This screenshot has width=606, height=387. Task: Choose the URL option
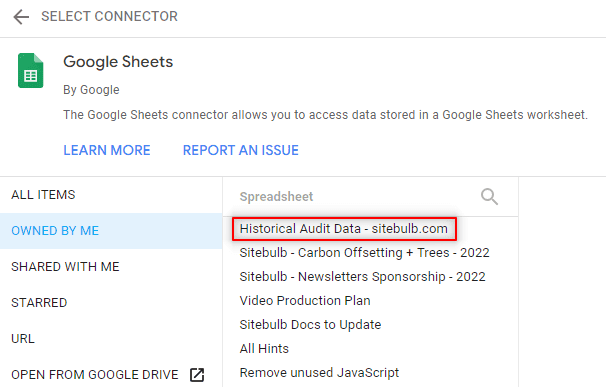pos(111,339)
